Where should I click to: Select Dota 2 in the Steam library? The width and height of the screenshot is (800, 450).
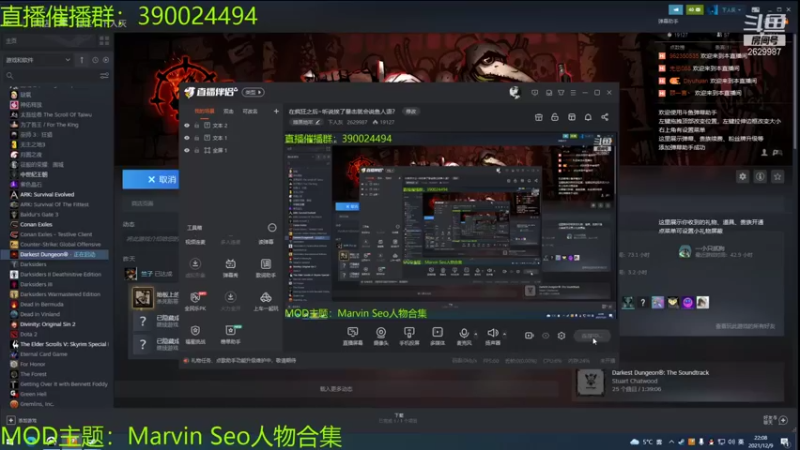click(29, 334)
